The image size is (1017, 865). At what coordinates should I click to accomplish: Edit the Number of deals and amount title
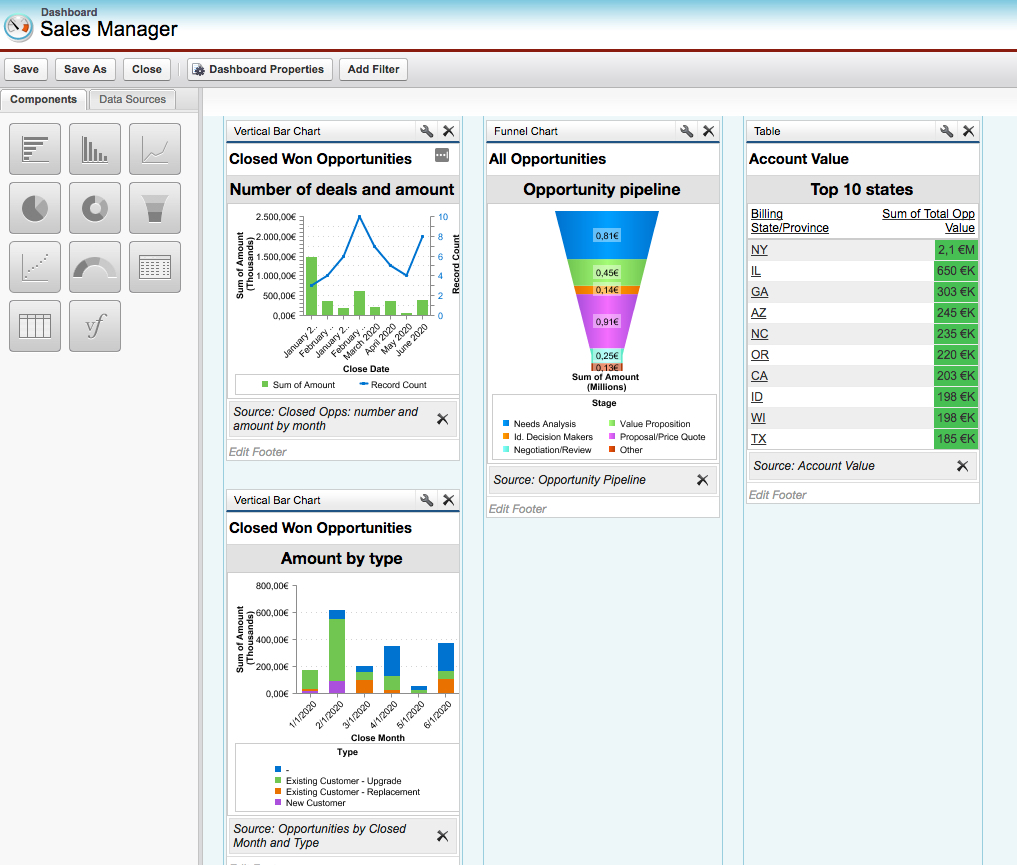342,189
